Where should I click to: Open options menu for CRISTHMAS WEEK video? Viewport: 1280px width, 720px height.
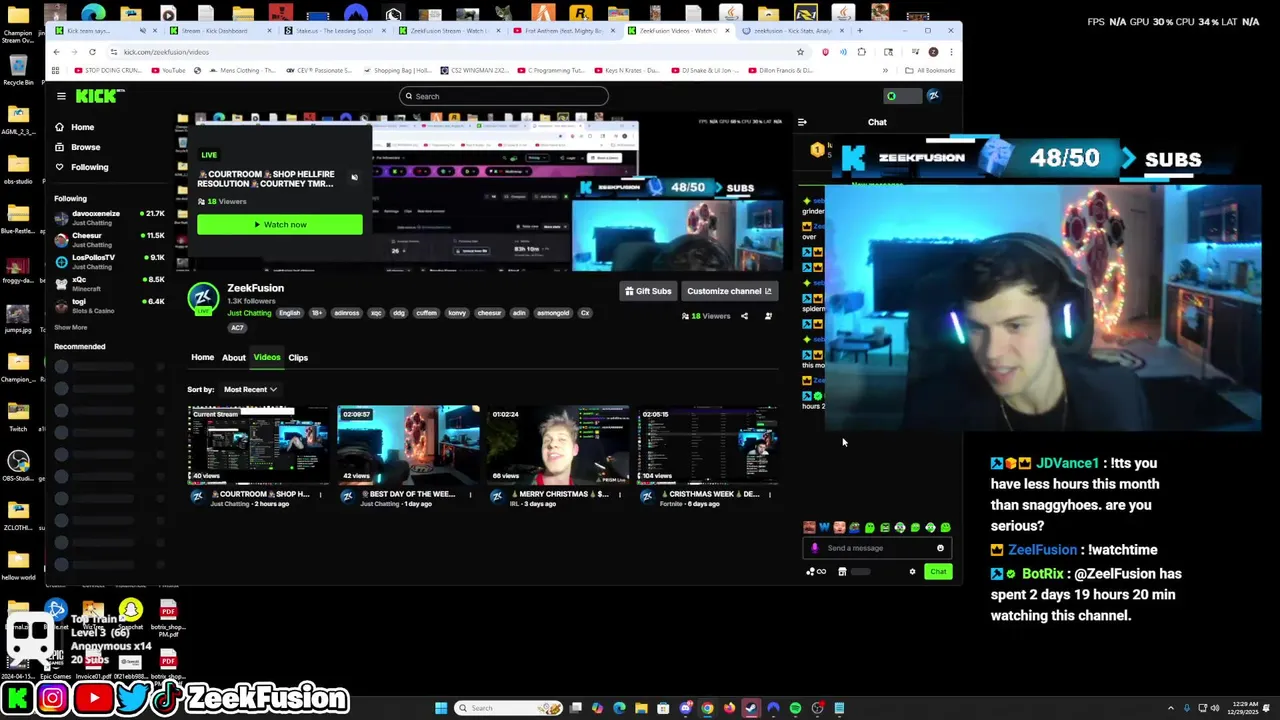(770, 494)
